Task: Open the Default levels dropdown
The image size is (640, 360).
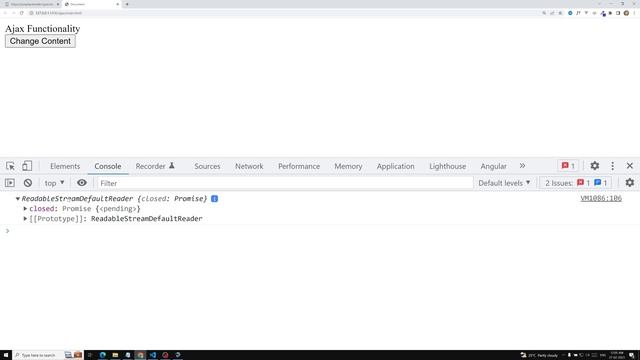Action: (x=504, y=183)
